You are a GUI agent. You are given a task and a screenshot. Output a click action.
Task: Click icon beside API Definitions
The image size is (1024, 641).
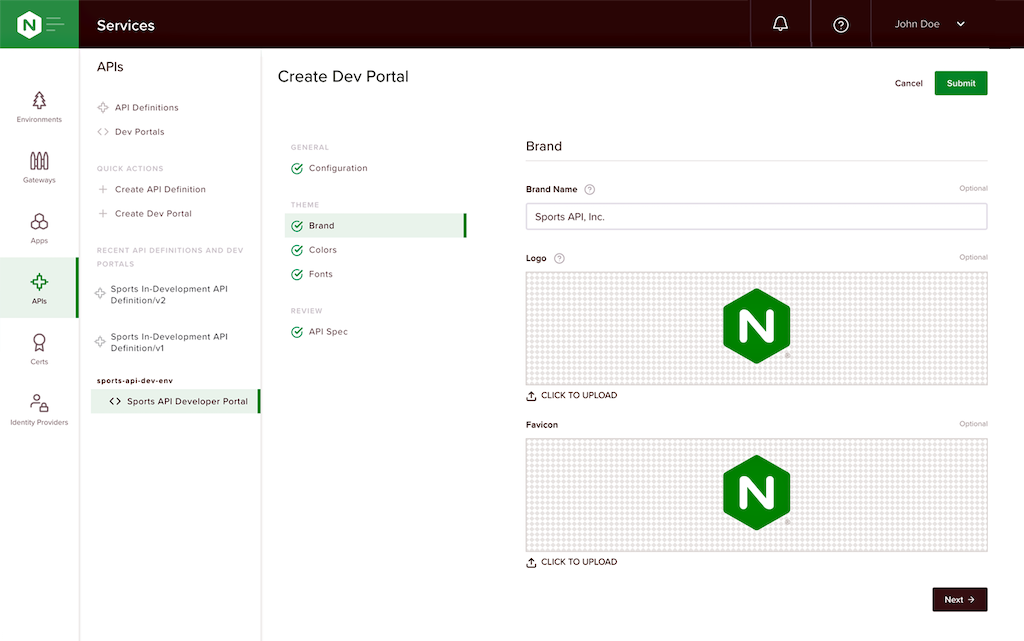click(x=103, y=108)
